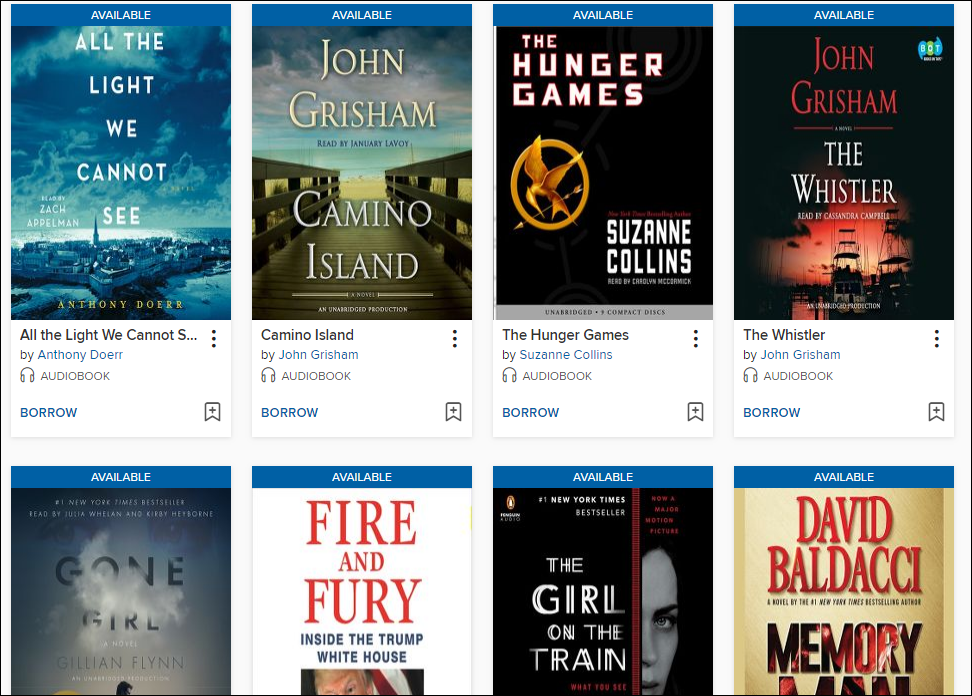Image resolution: width=972 pixels, height=696 pixels.
Task: Open John Grisham link under The Whistler
Action: pyautogui.click(x=800, y=355)
